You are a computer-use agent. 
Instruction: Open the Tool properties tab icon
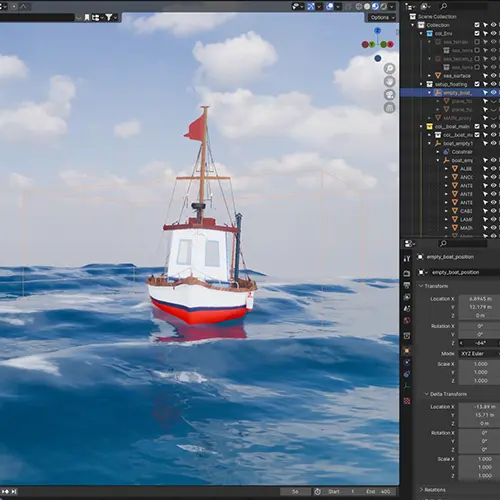pyautogui.click(x=407, y=258)
